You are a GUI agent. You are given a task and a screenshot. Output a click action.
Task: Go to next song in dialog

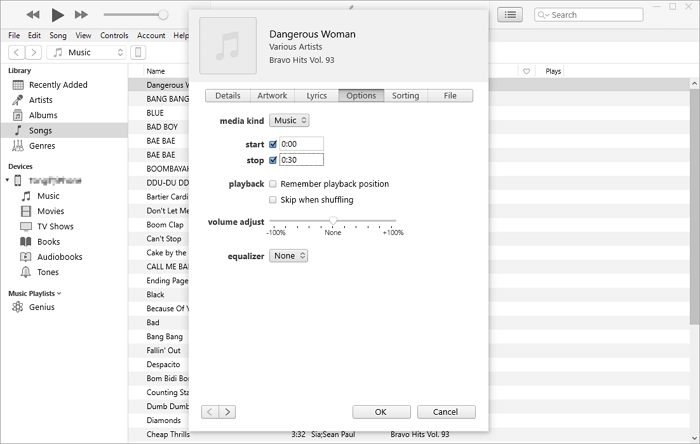click(x=227, y=412)
